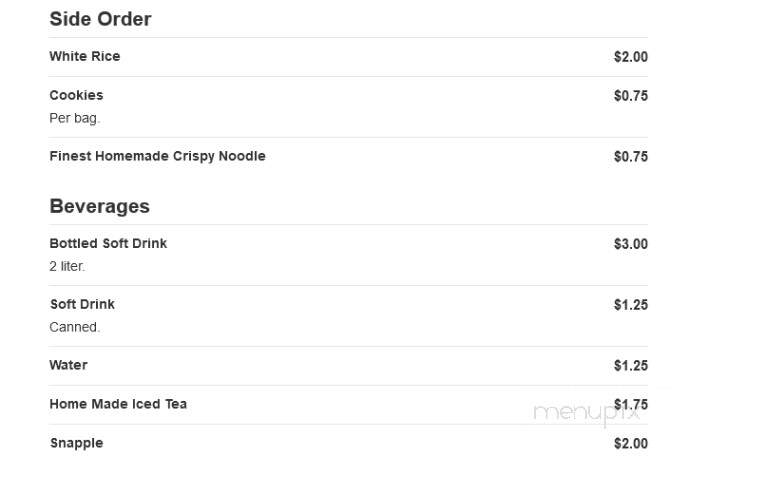Click the $2.00 Snapple price

631,444
